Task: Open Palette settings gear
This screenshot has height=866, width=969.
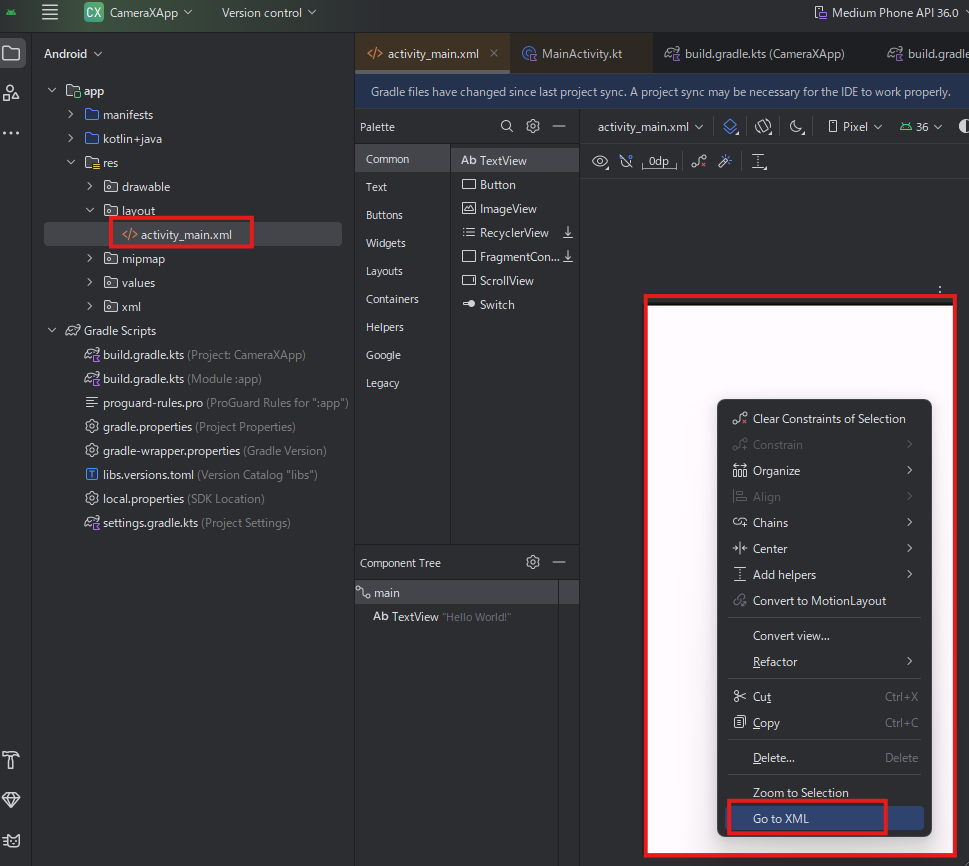Action: [533, 127]
